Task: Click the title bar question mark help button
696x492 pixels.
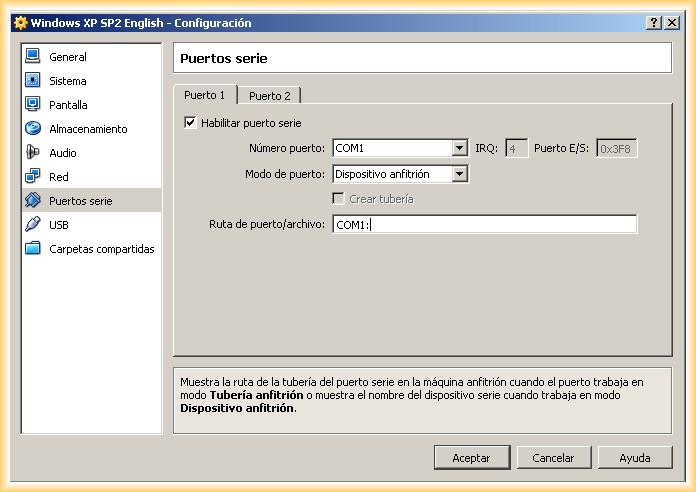Action: click(654, 23)
